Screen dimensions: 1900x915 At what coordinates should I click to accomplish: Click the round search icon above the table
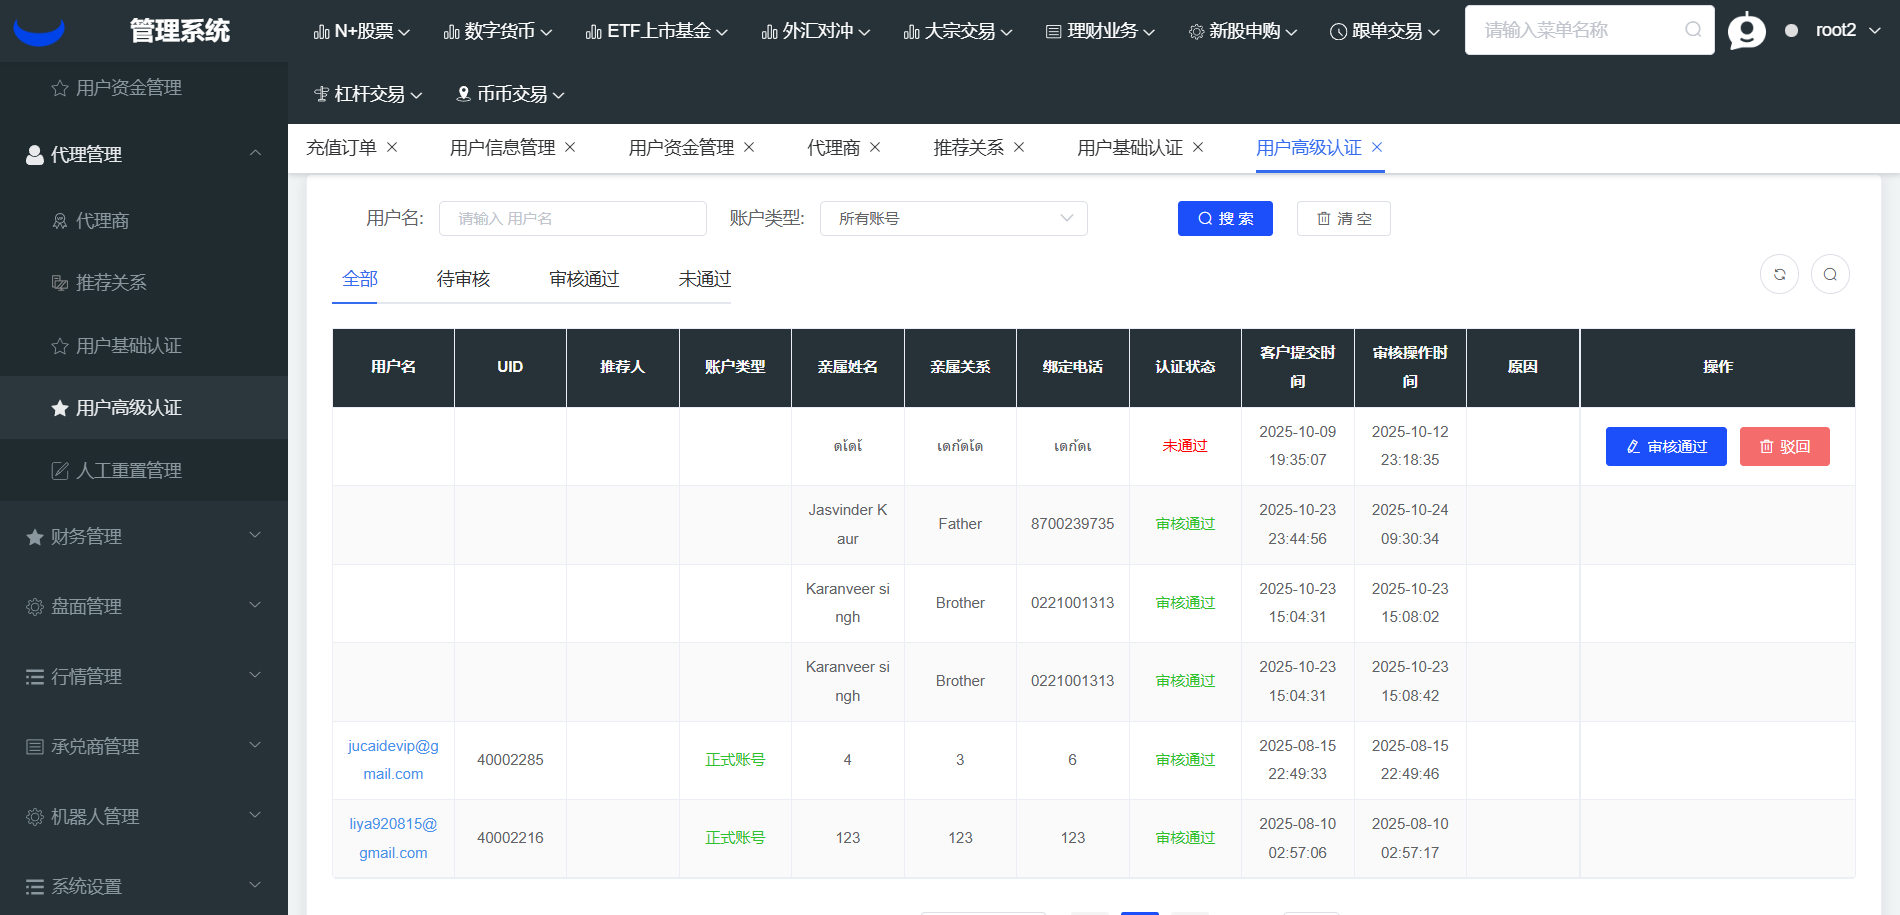point(1829,274)
